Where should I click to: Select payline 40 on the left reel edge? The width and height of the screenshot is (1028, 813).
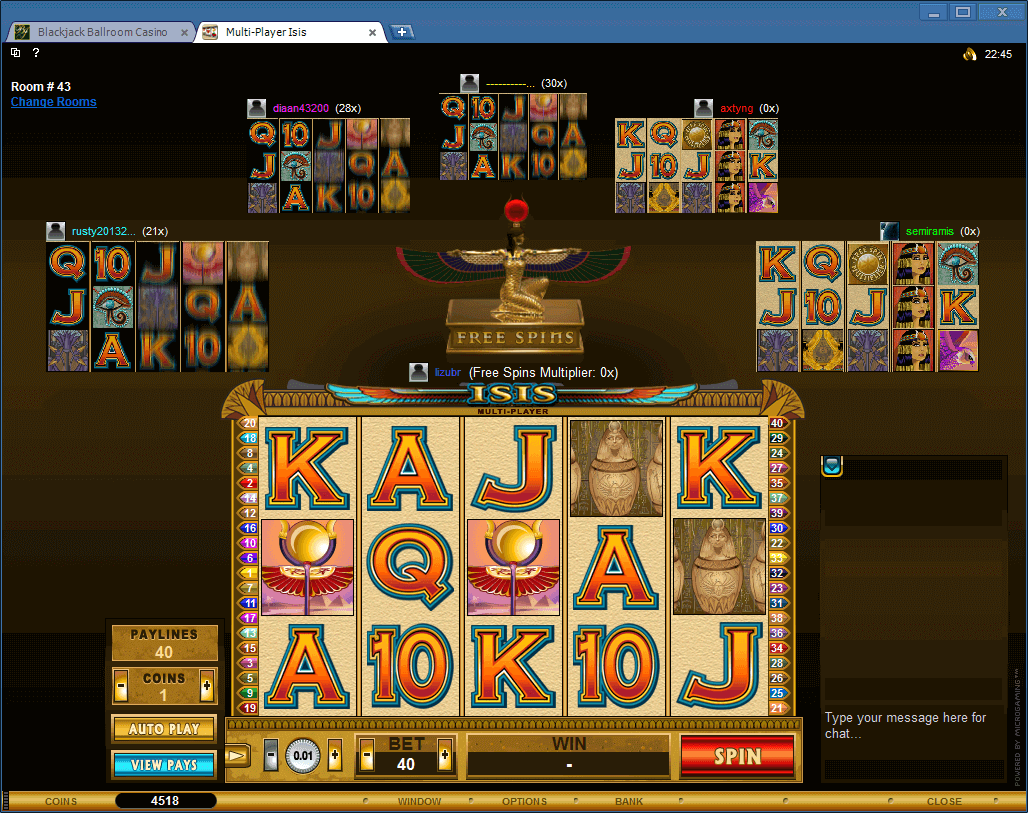click(779, 423)
